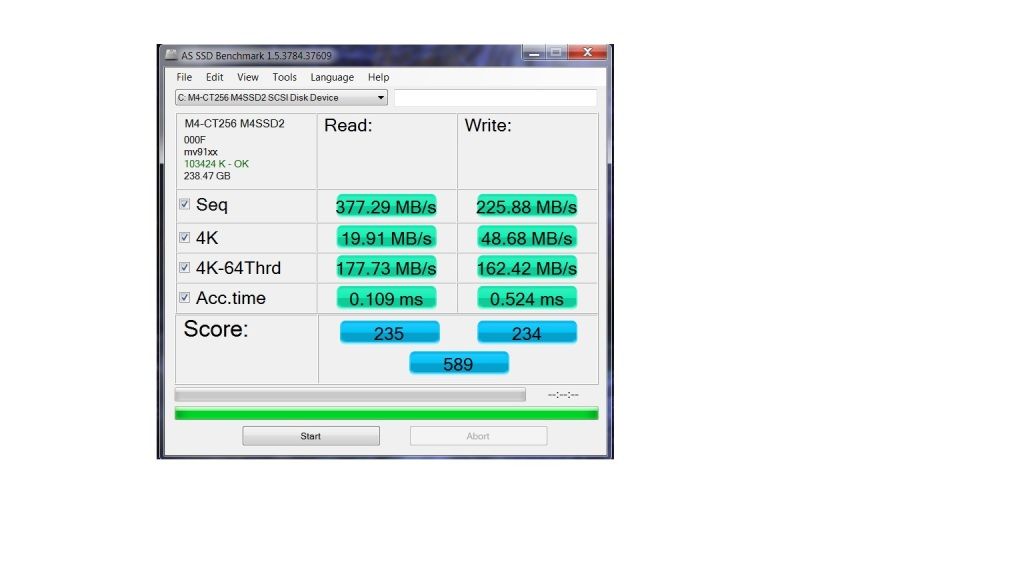Image resolution: width=1024 pixels, height=576 pixels.
Task: Click the Write: column header
Action: click(488, 125)
